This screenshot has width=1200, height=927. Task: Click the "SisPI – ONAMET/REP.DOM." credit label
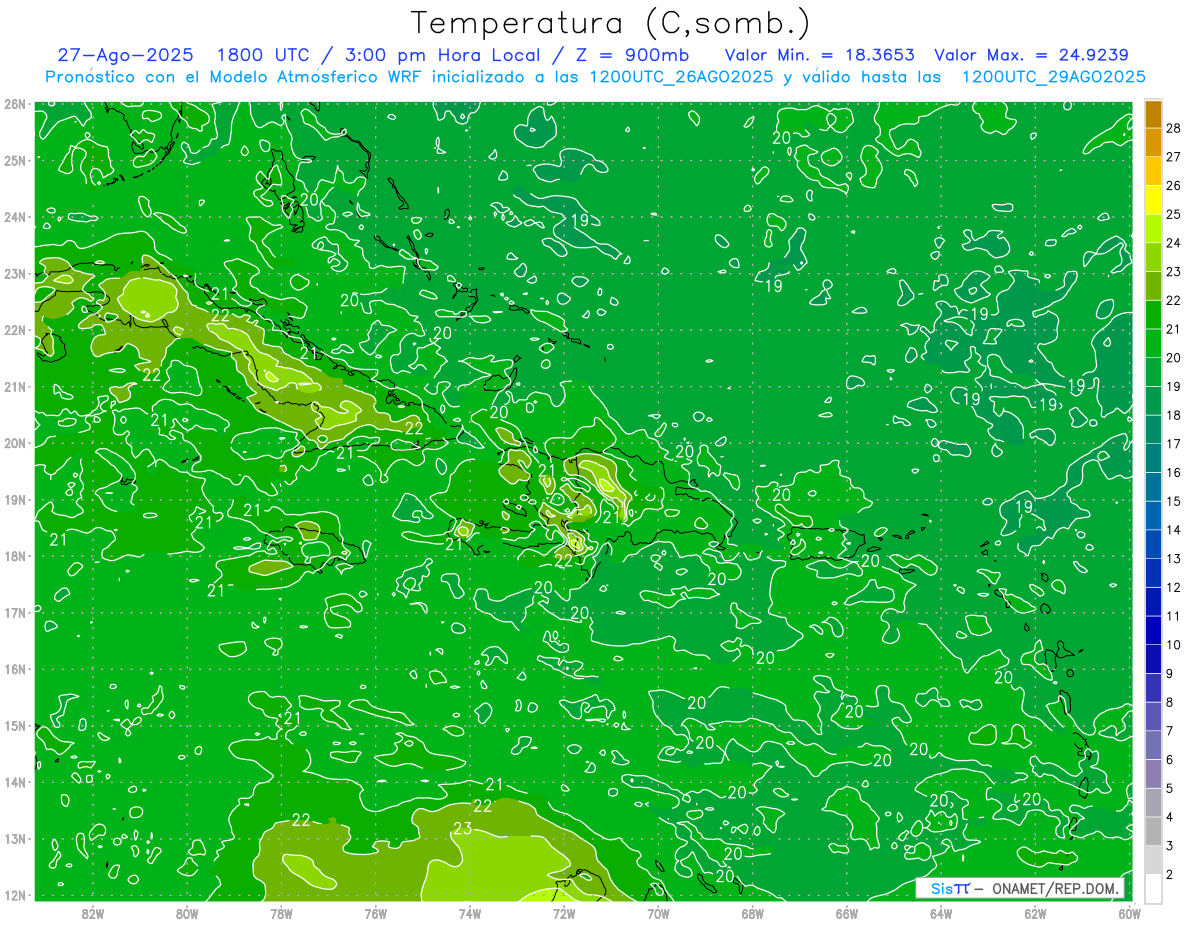click(1021, 888)
